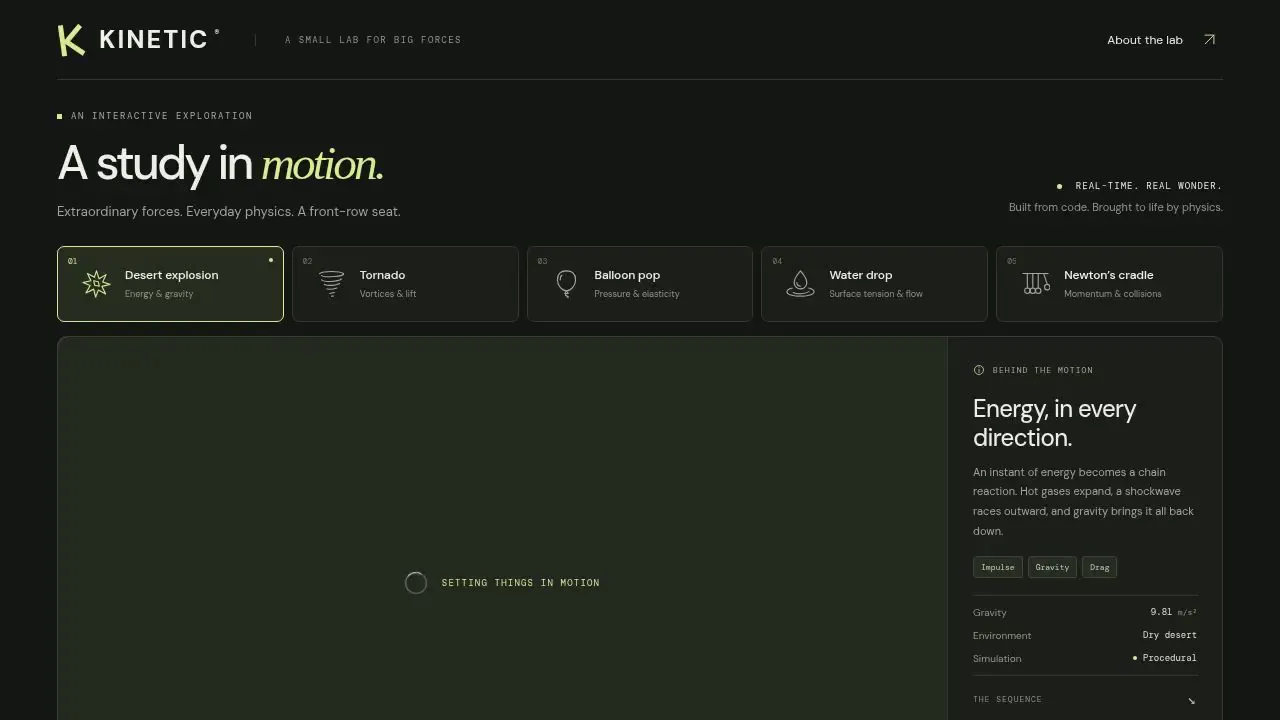Switch to the Tornado tab title
This screenshot has height=720, width=1280.
coord(382,275)
